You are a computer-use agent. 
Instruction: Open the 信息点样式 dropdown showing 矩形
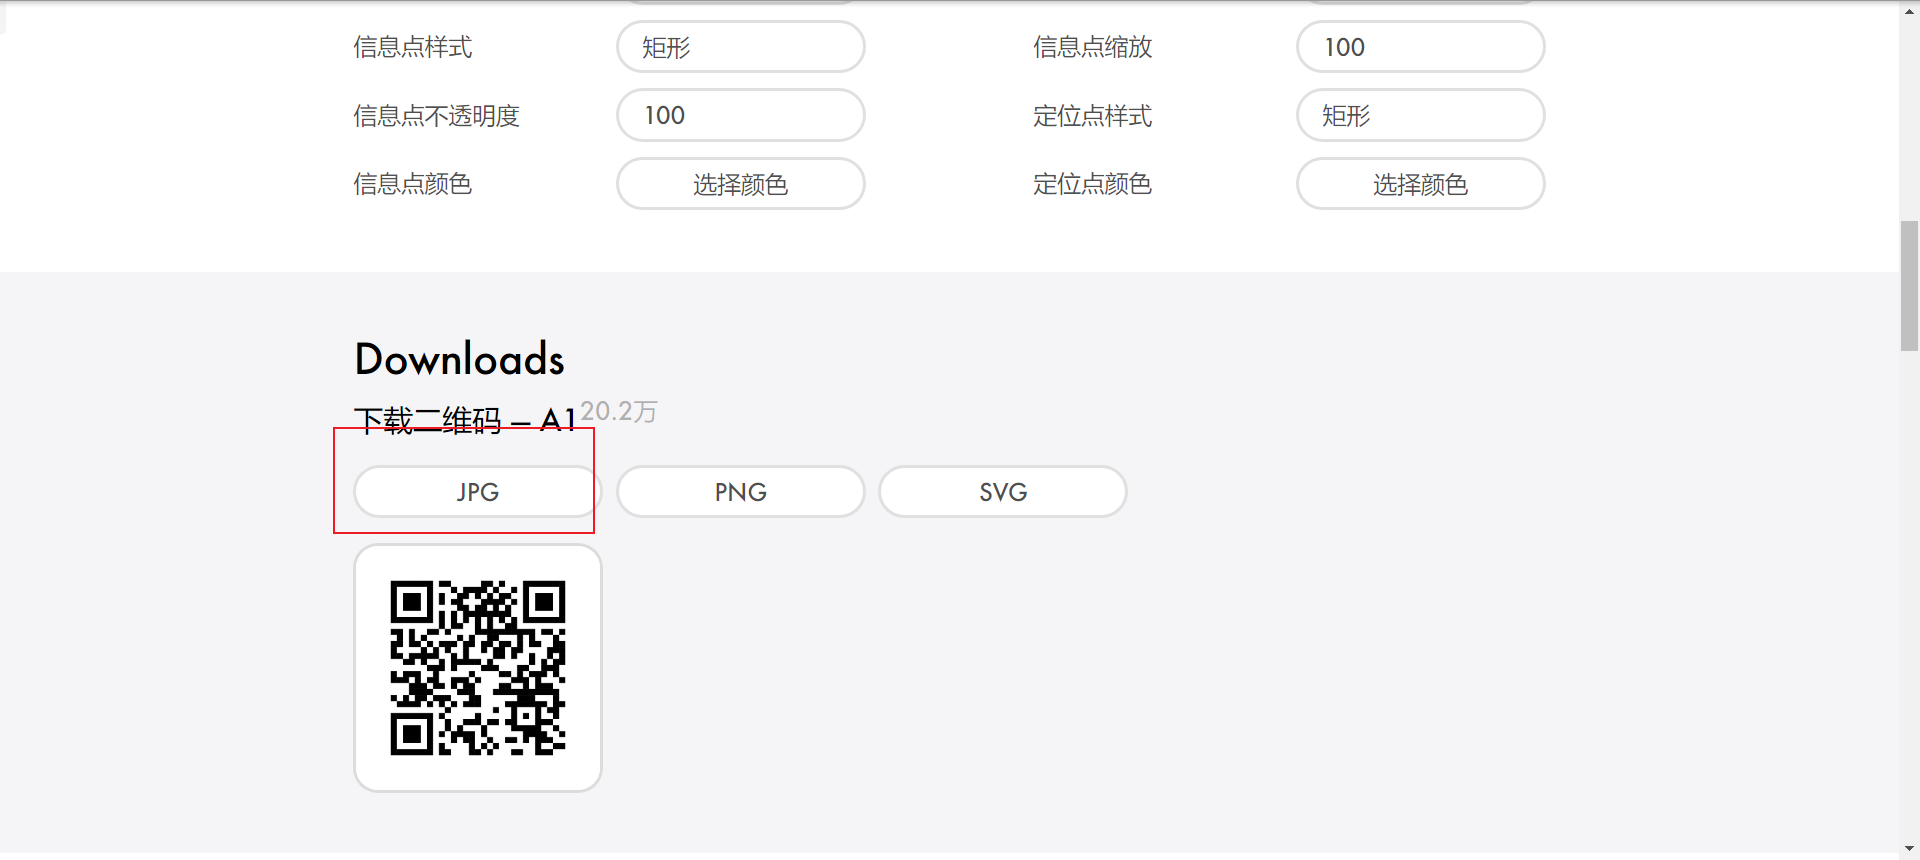[x=741, y=47]
